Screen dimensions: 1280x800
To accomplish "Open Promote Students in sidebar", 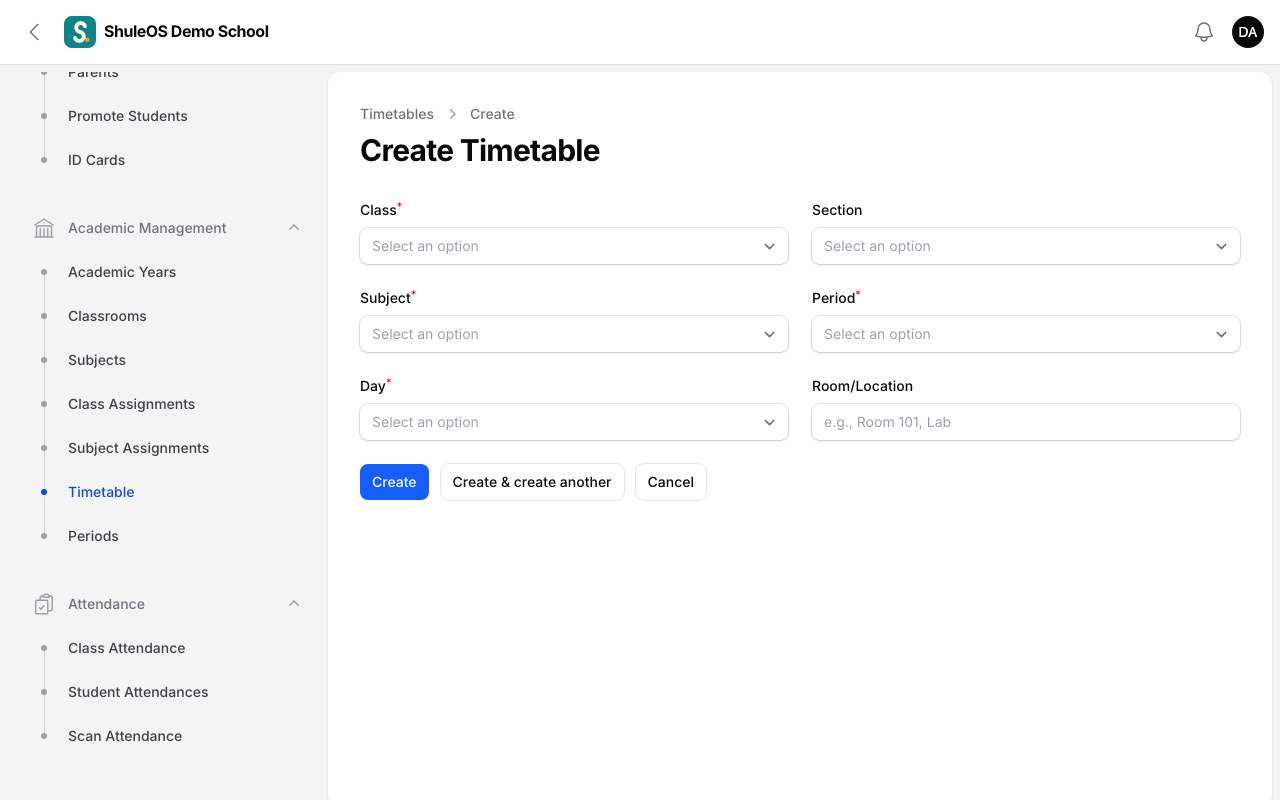I will pyautogui.click(x=128, y=116).
